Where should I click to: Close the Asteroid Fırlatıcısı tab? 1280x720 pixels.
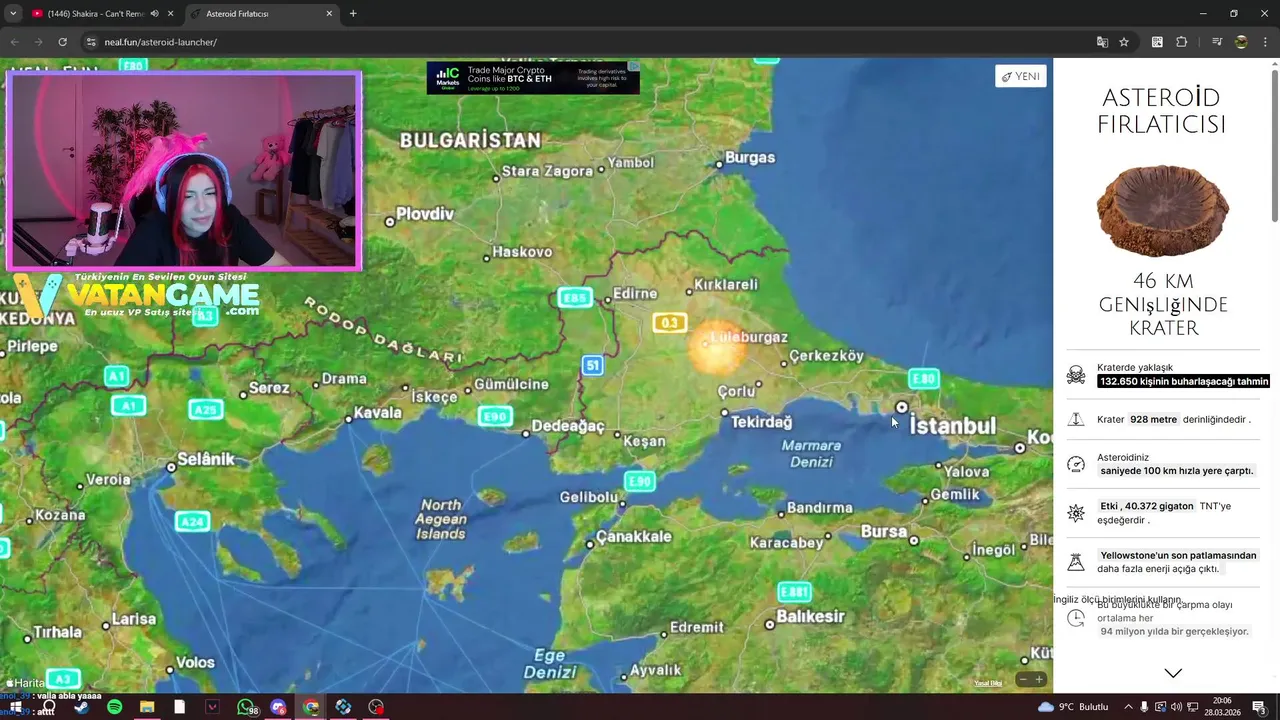pos(329,14)
